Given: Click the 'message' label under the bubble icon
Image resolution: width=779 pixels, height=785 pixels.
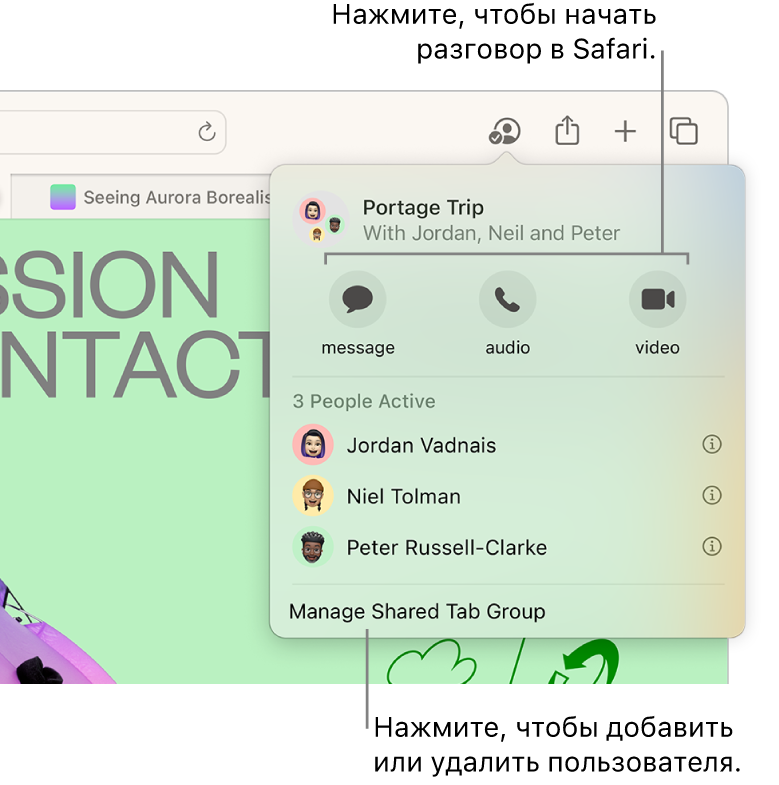Looking at the screenshot, I should pos(358,347).
